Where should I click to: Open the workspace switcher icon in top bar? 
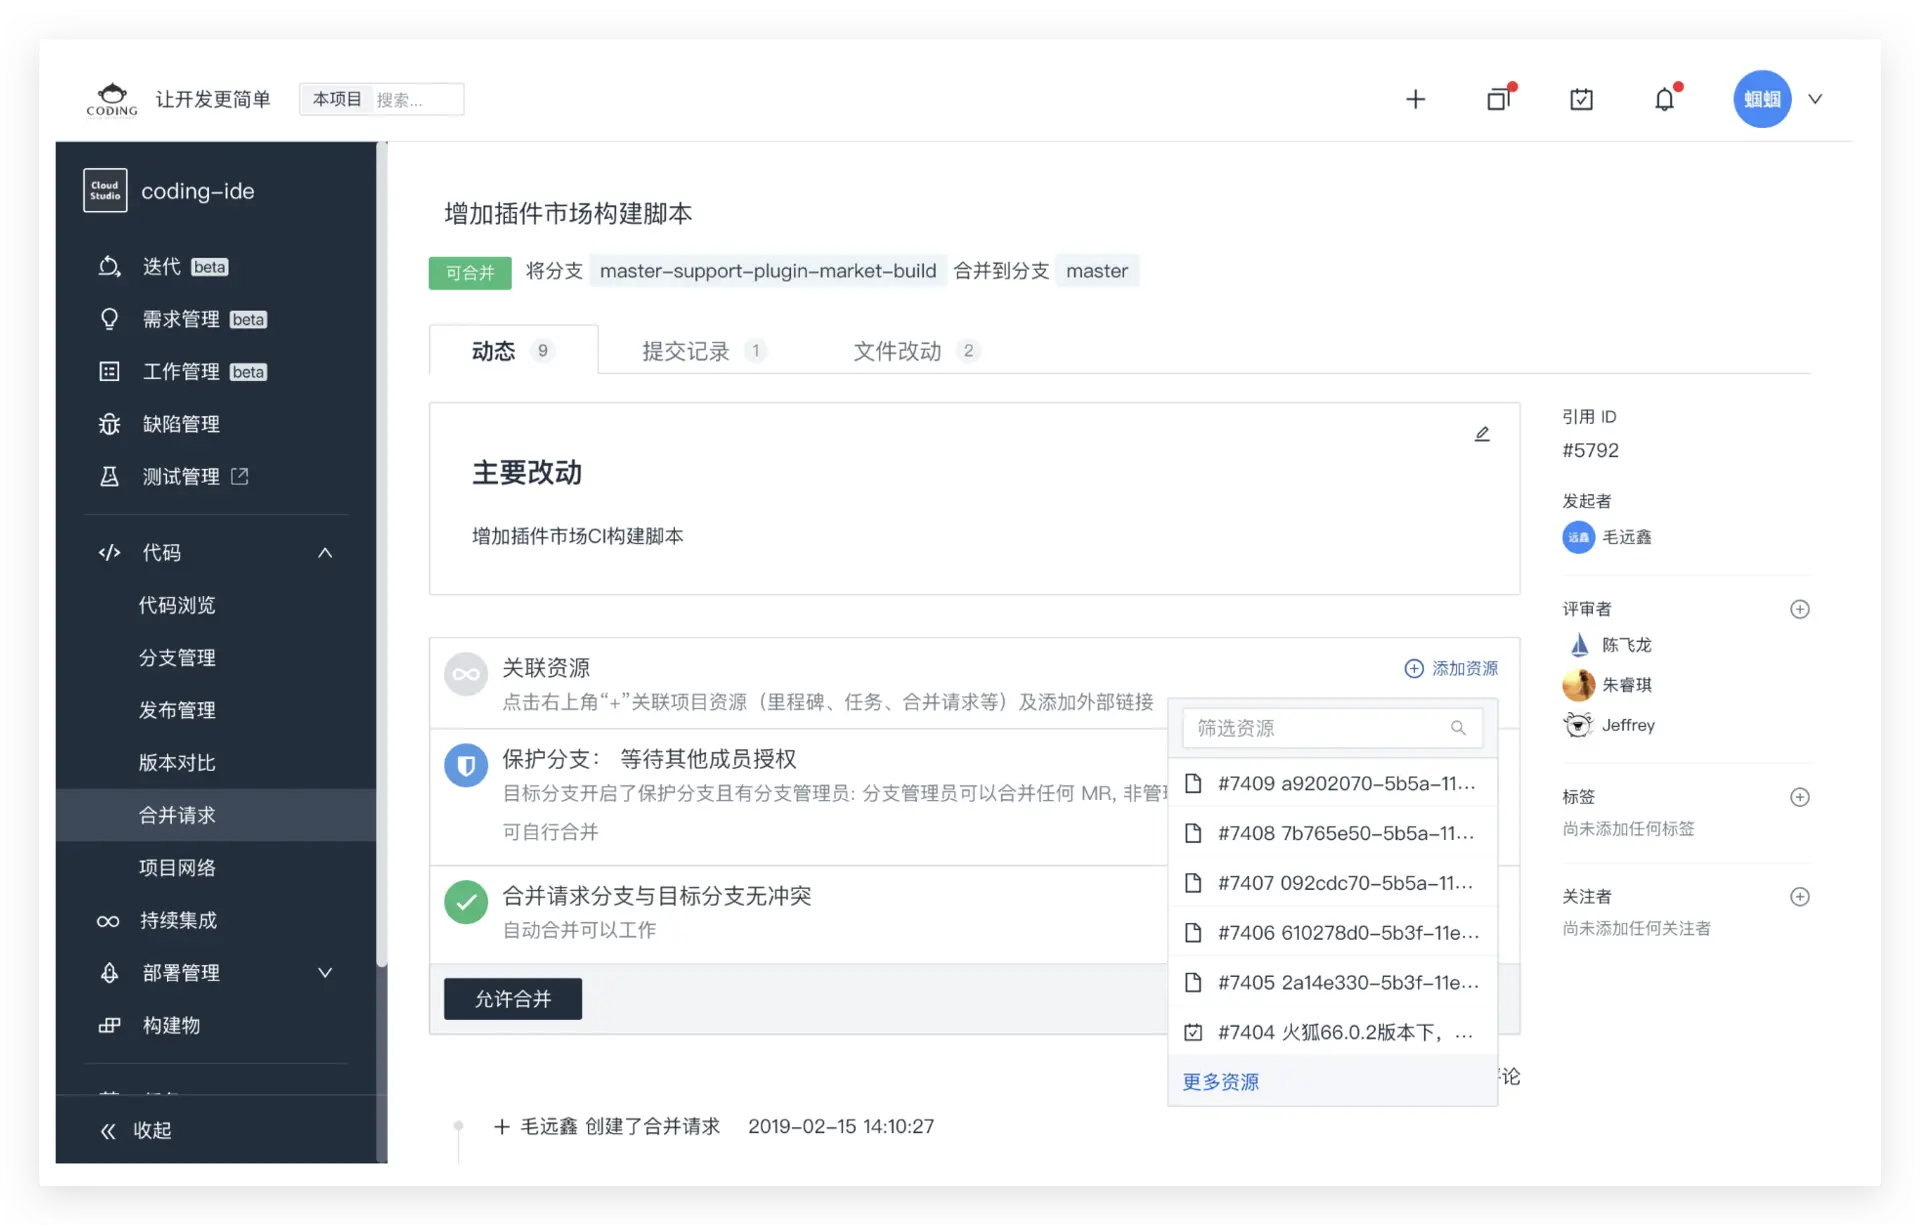[1498, 99]
